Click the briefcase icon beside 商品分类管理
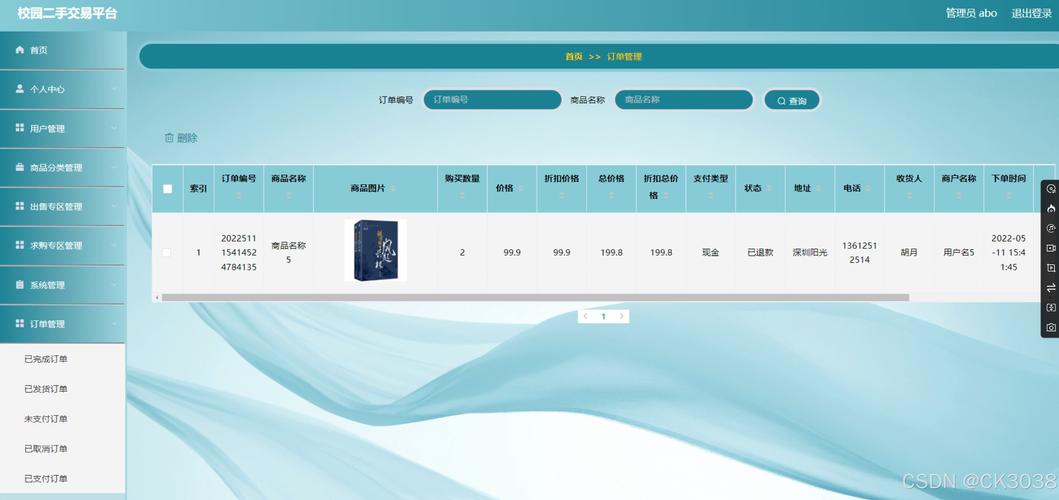Viewport: 1059px width, 500px height. tap(20, 167)
